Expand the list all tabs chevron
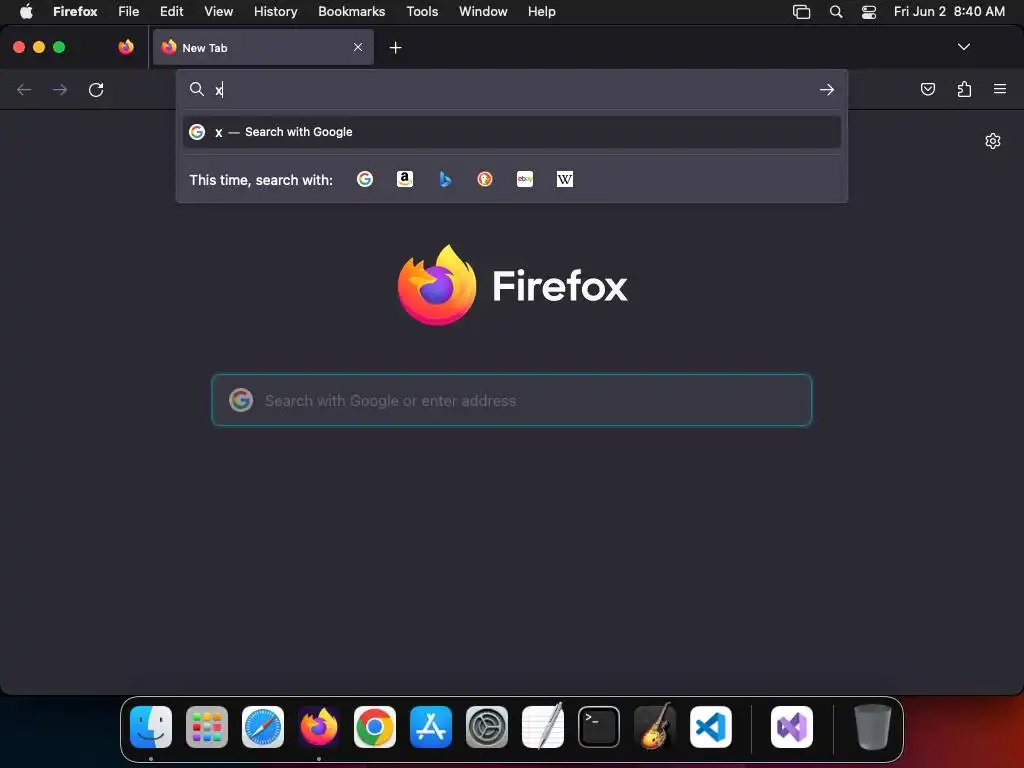The width and height of the screenshot is (1024, 768). pos(963,47)
